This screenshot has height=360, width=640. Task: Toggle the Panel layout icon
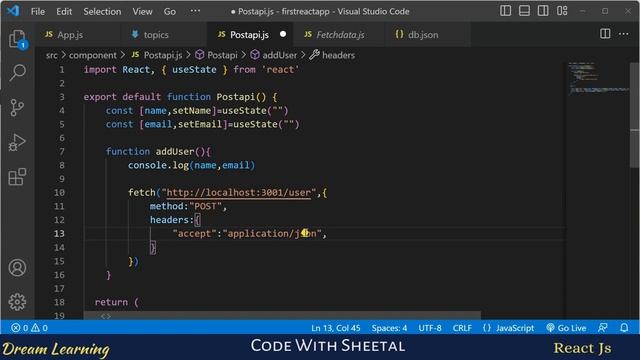[x=524, y=11]
